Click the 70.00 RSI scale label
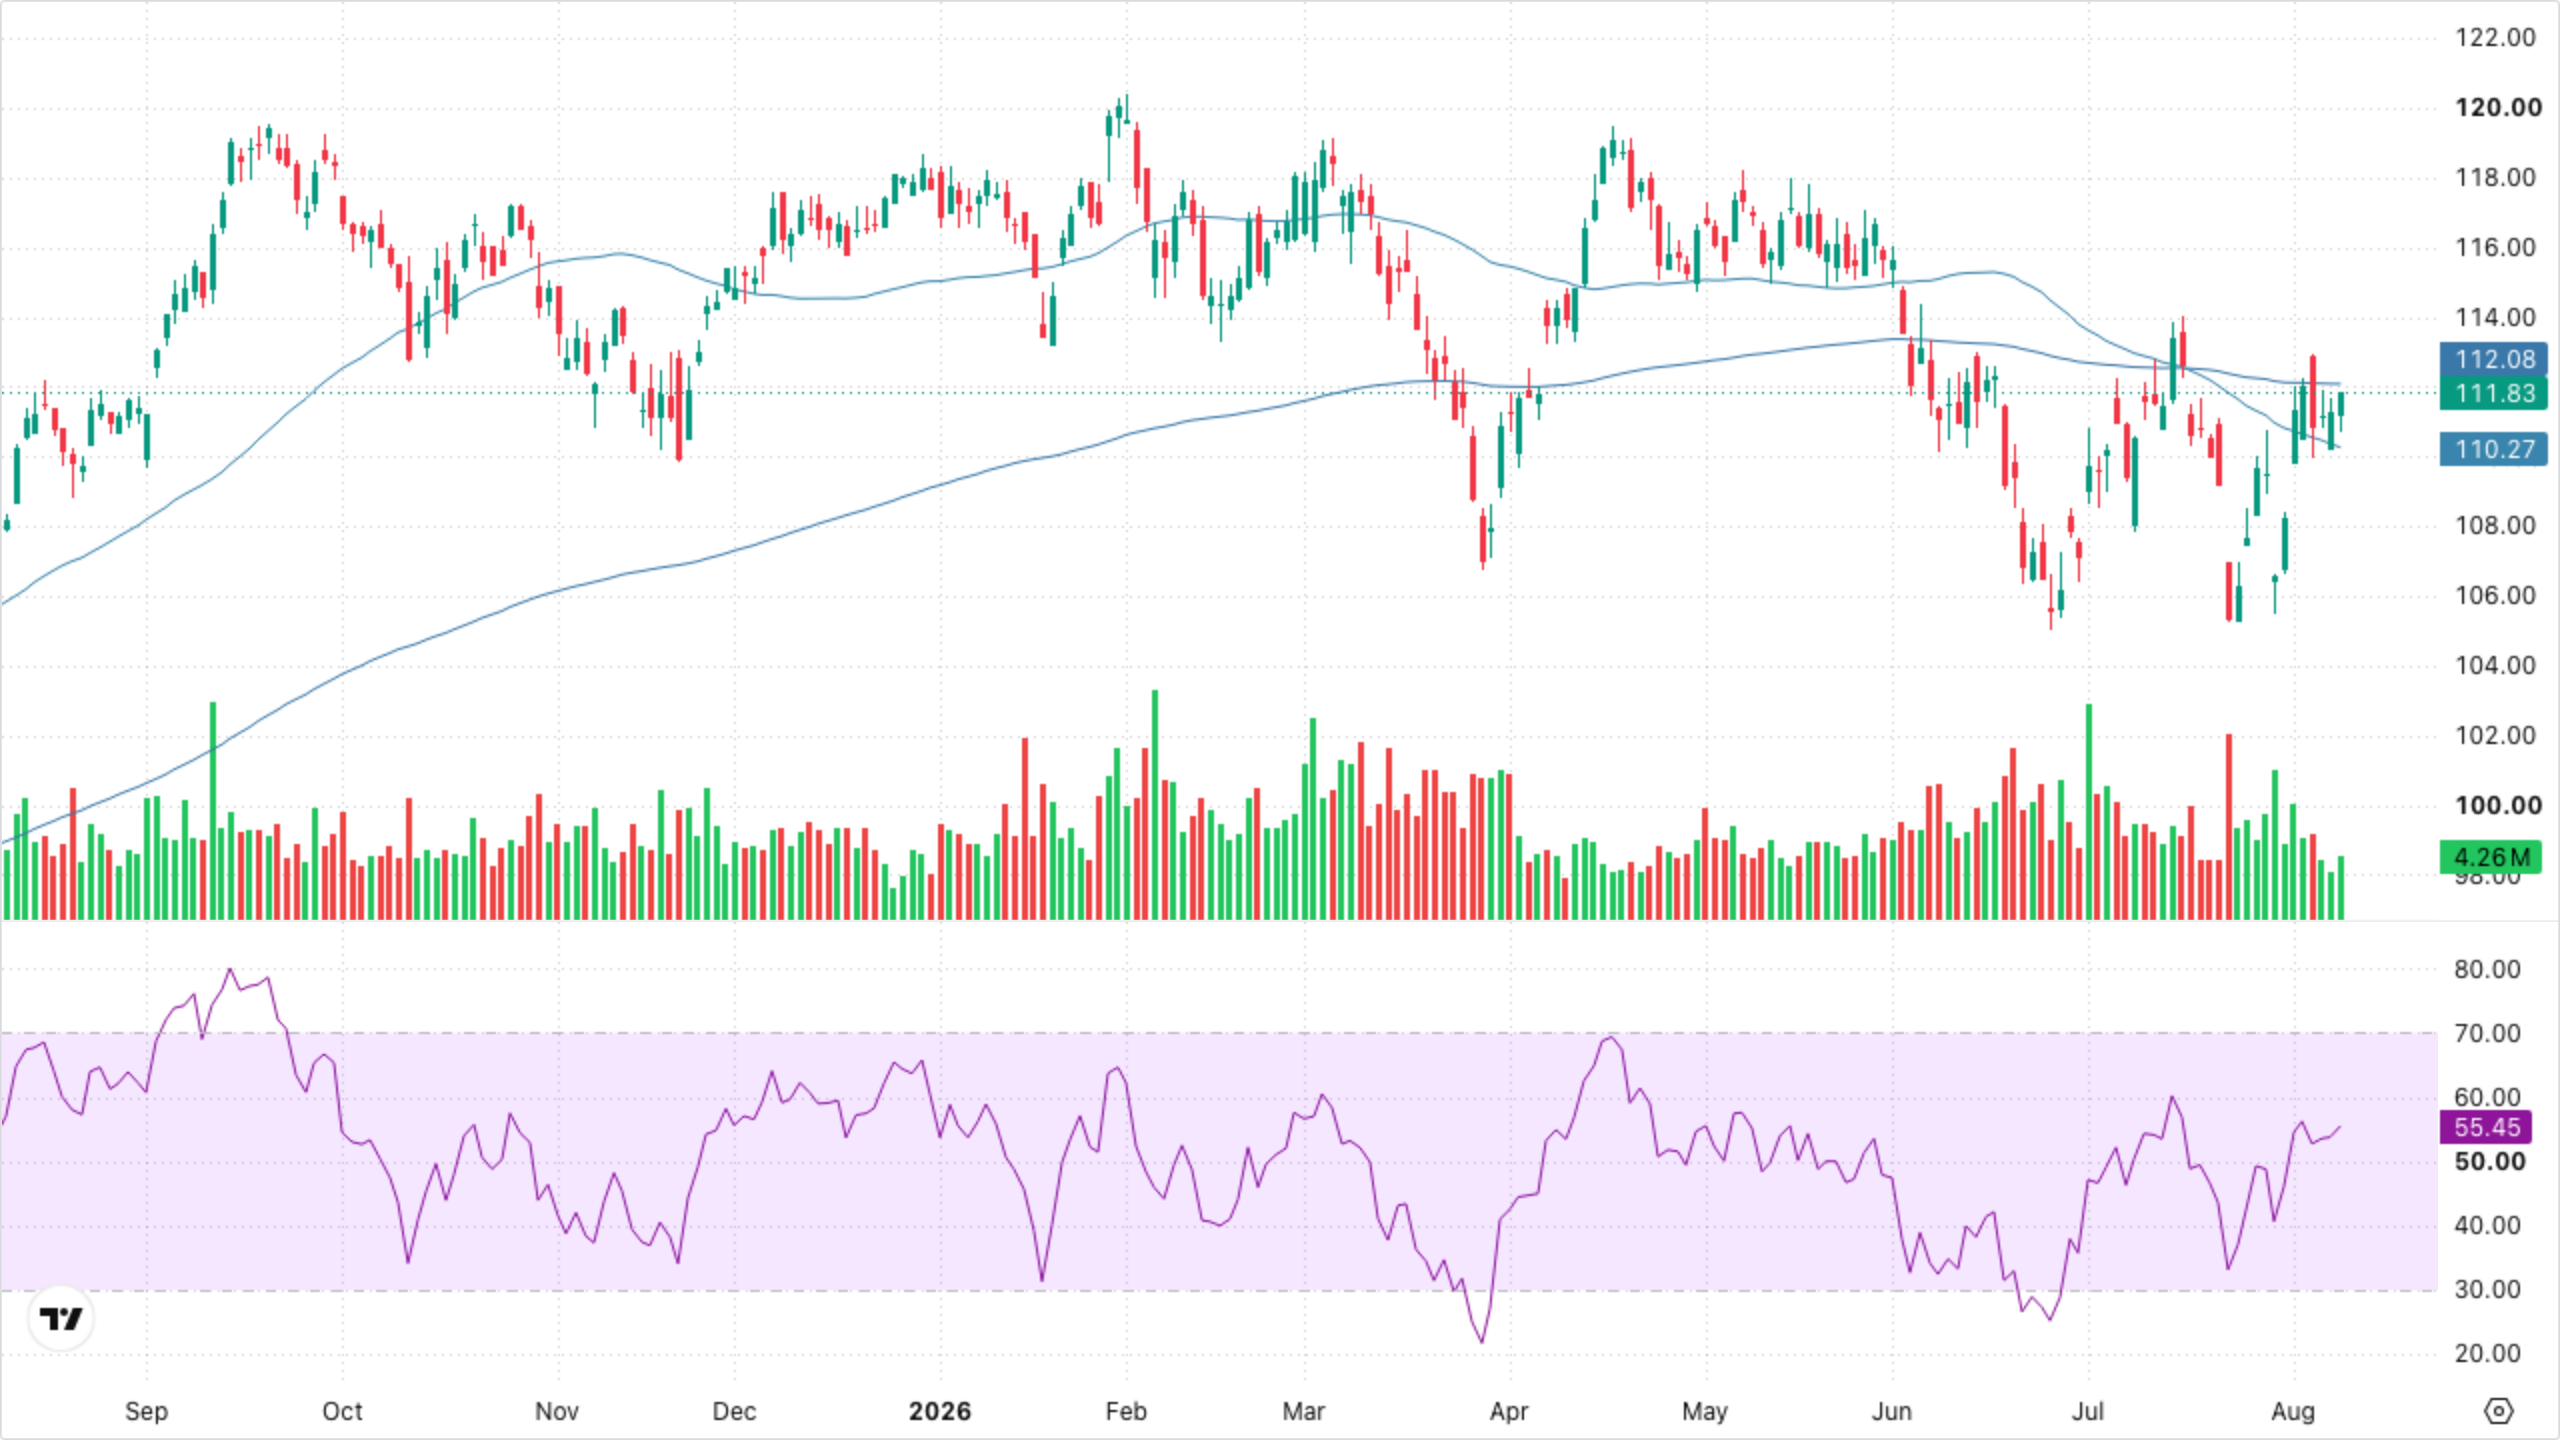2560x1440 pixels. [2487, 1033]
